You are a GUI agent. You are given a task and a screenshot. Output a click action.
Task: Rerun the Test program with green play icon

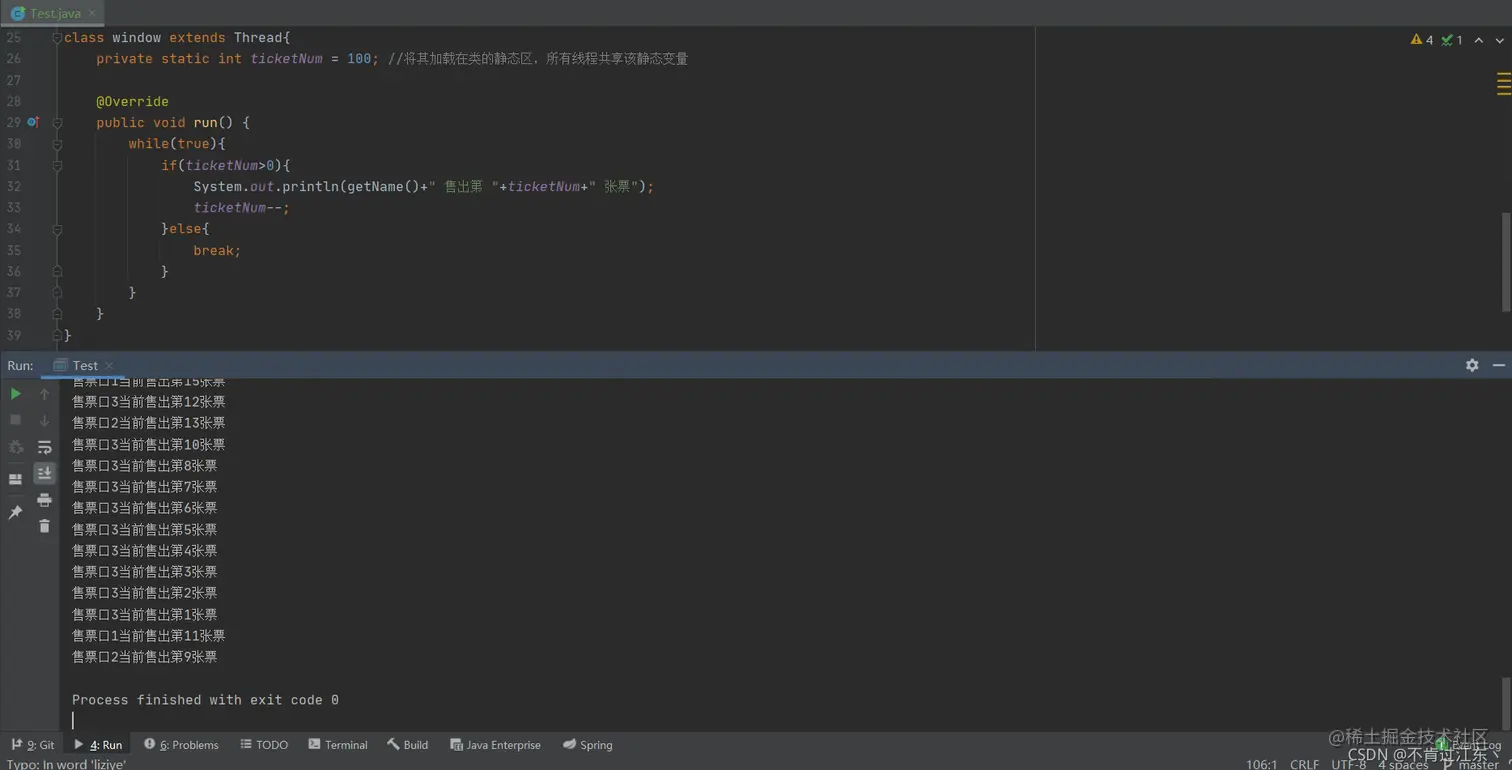[15, 394]
